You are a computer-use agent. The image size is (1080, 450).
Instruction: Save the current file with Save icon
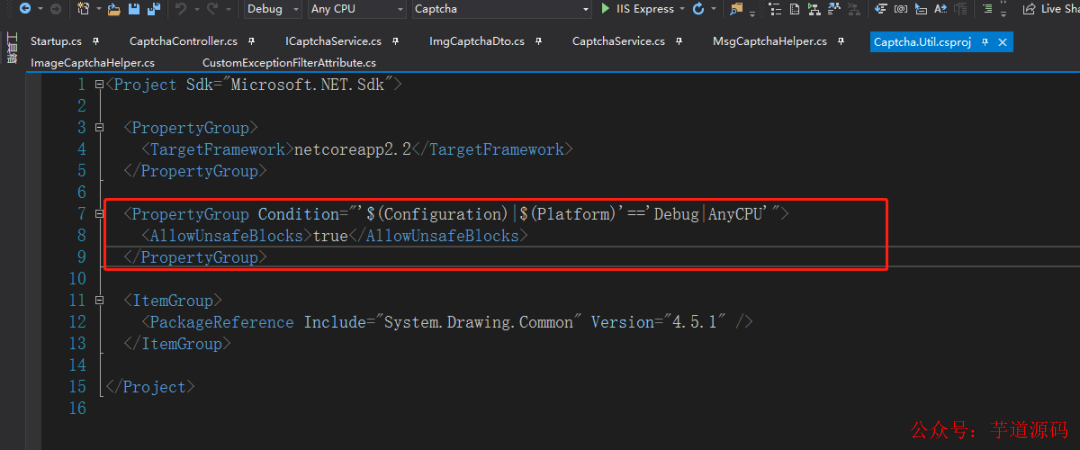point(134,9)
